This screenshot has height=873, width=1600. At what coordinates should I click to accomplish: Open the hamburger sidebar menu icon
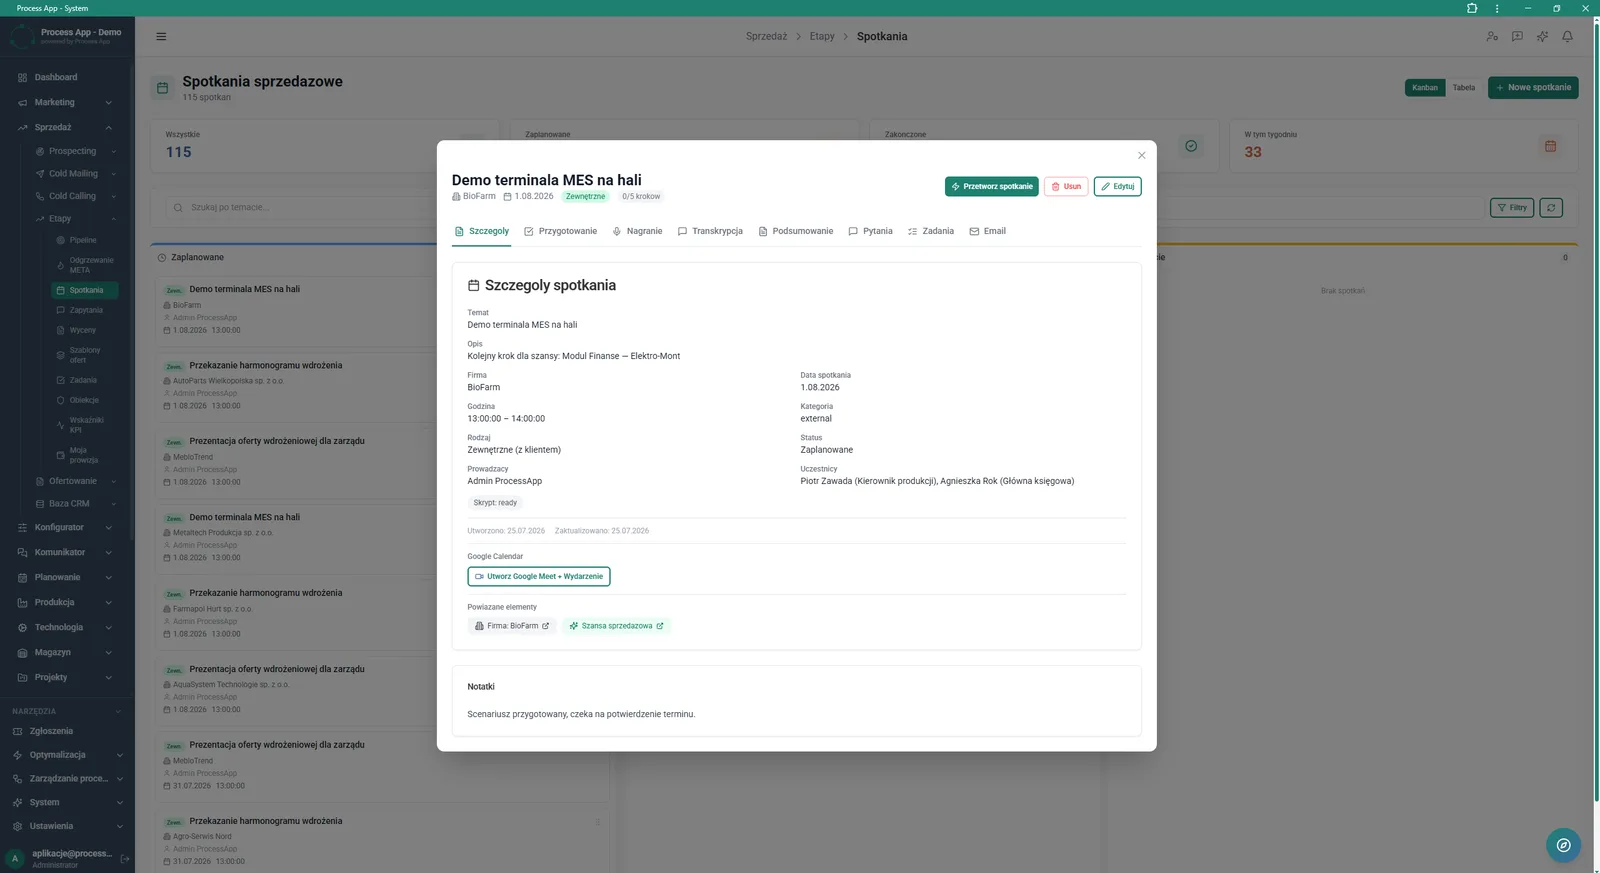161,36
